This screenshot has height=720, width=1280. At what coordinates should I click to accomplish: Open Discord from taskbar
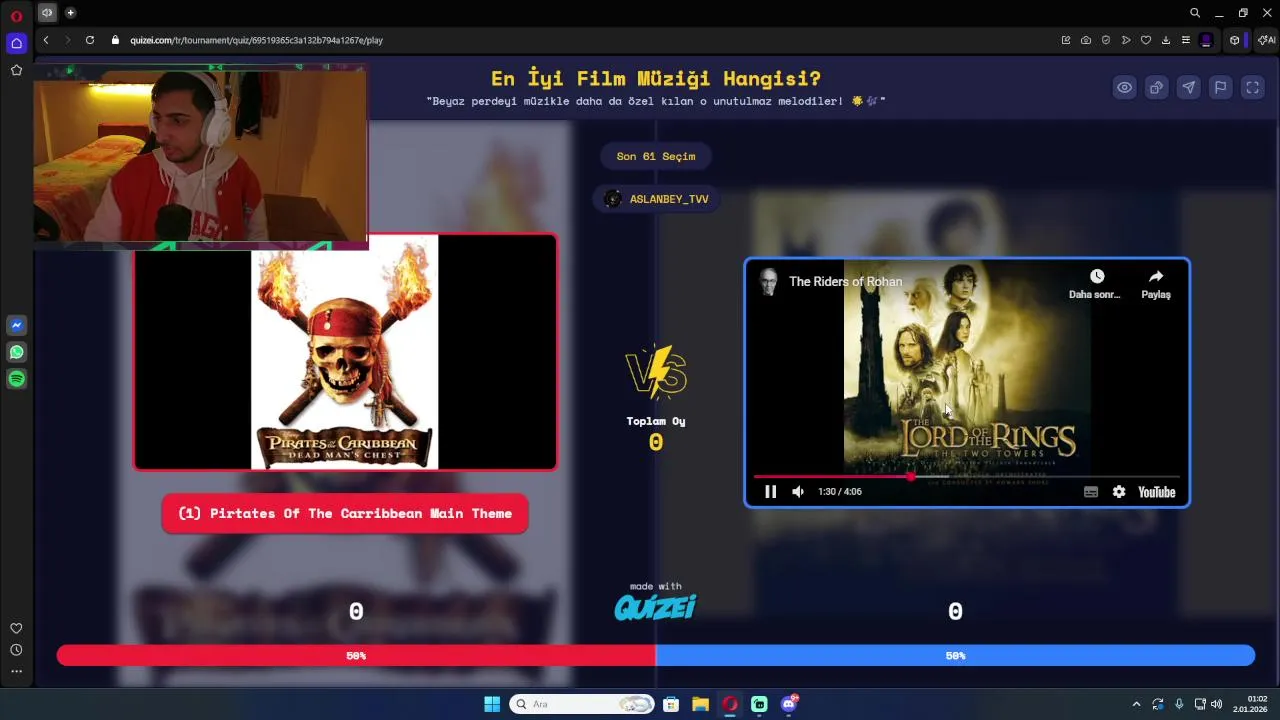coord(789,704)
